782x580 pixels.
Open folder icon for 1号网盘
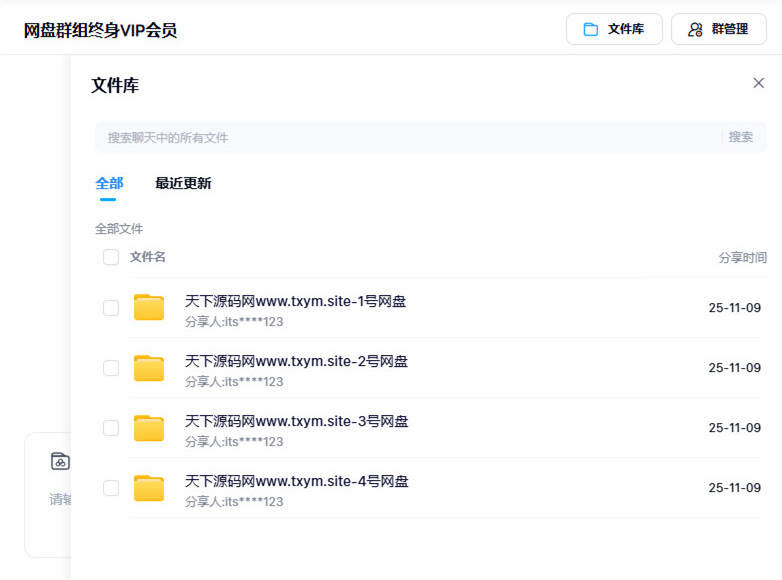tap(149, 308)
